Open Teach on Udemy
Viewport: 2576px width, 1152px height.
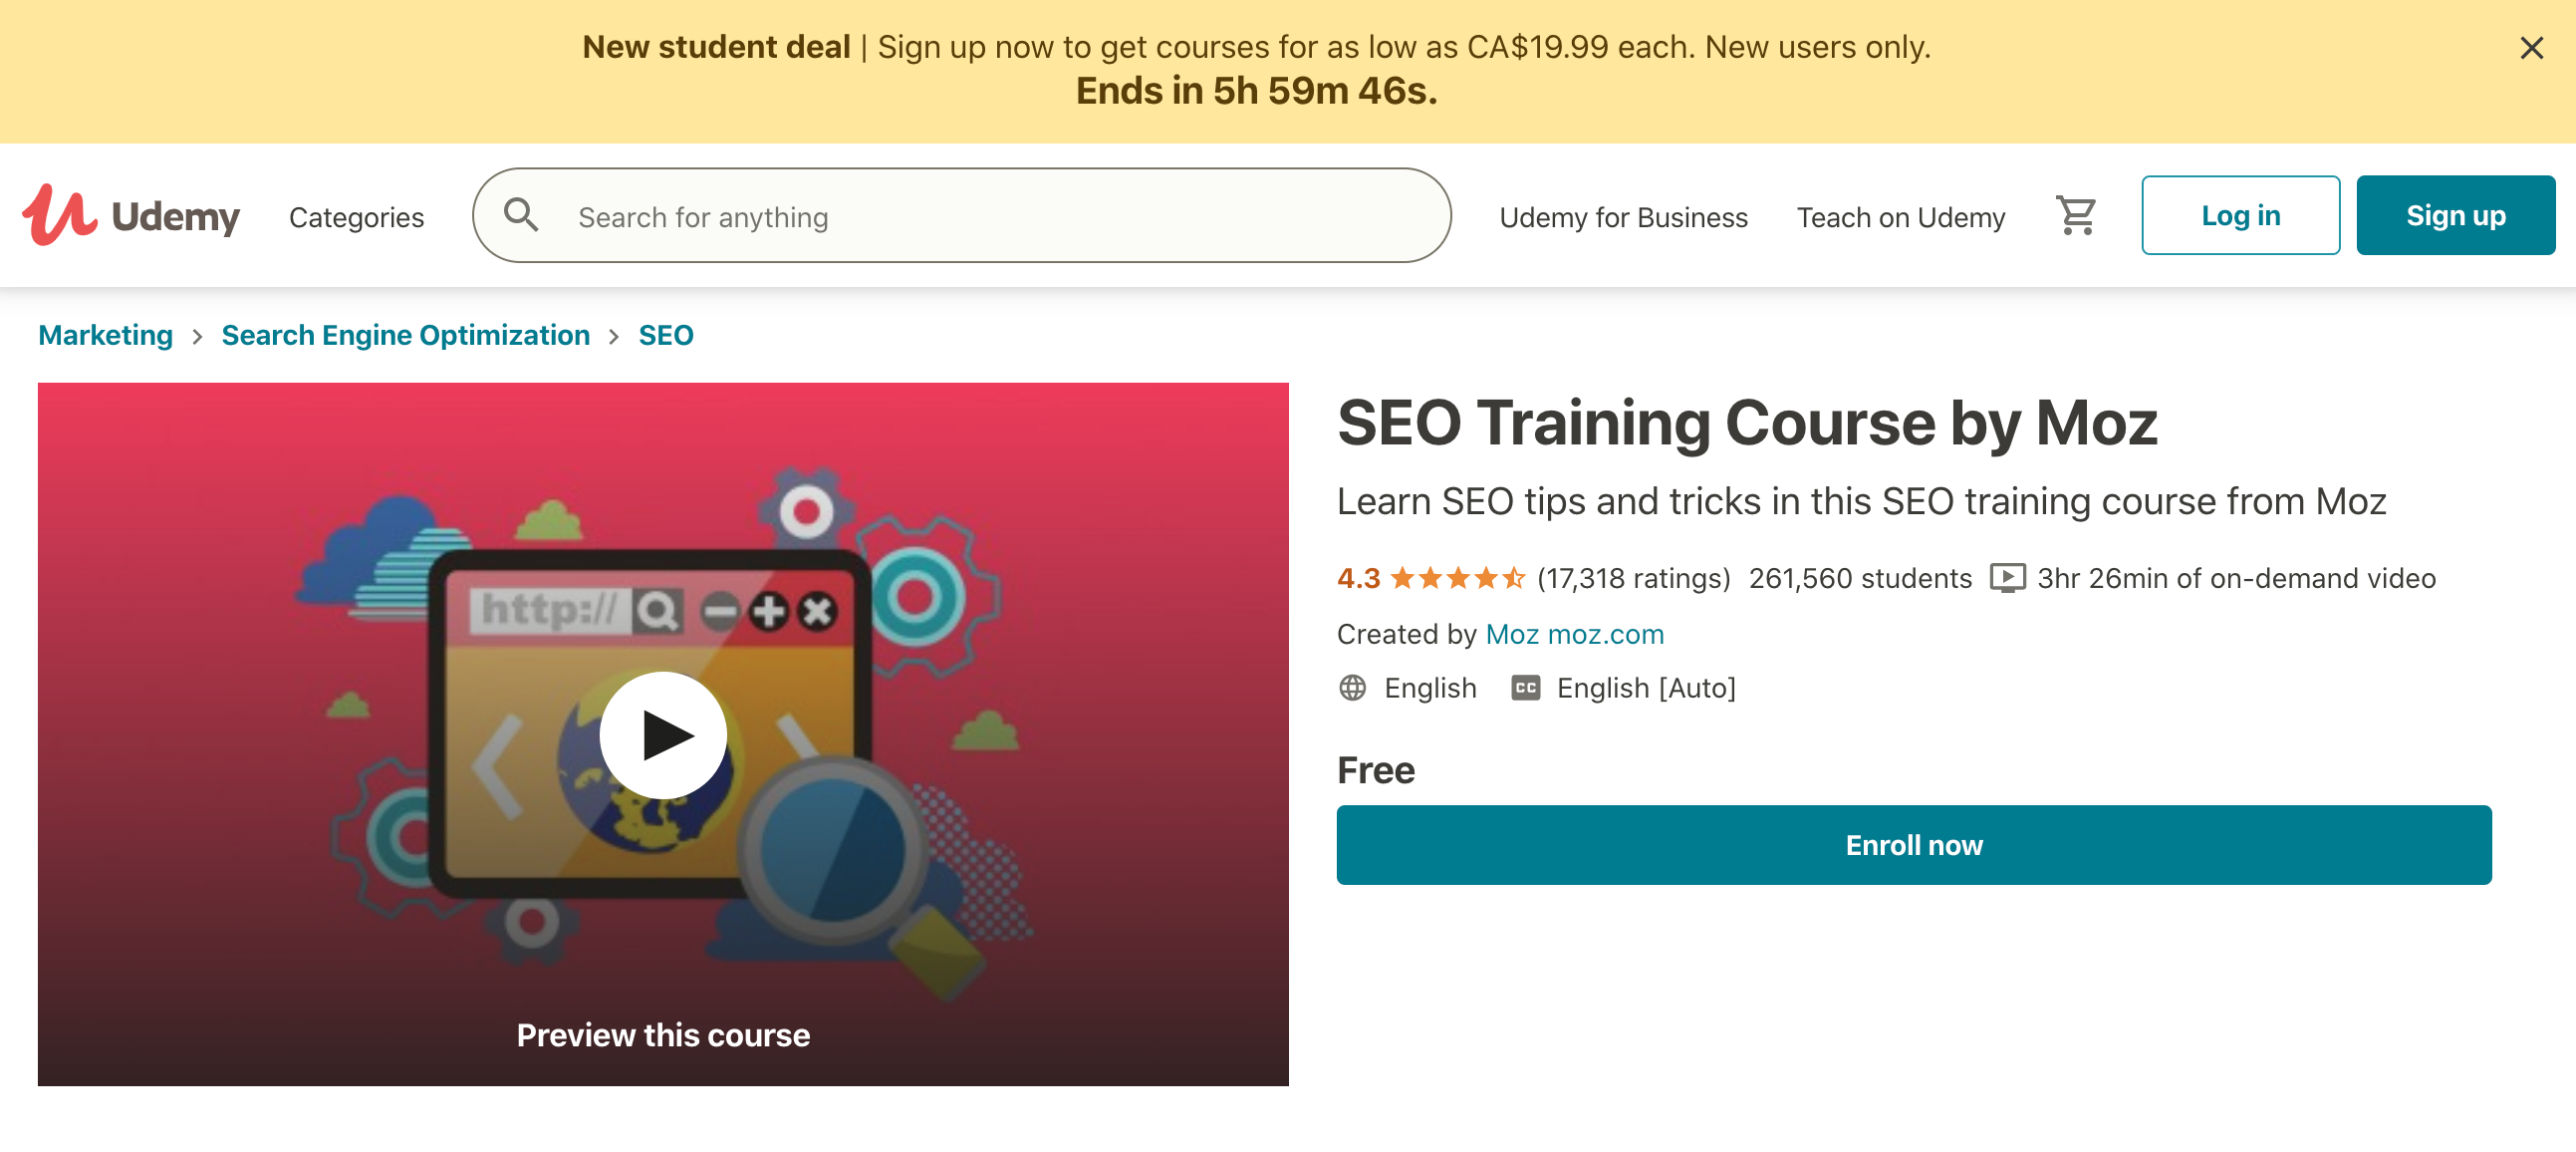coord(1900,217)
